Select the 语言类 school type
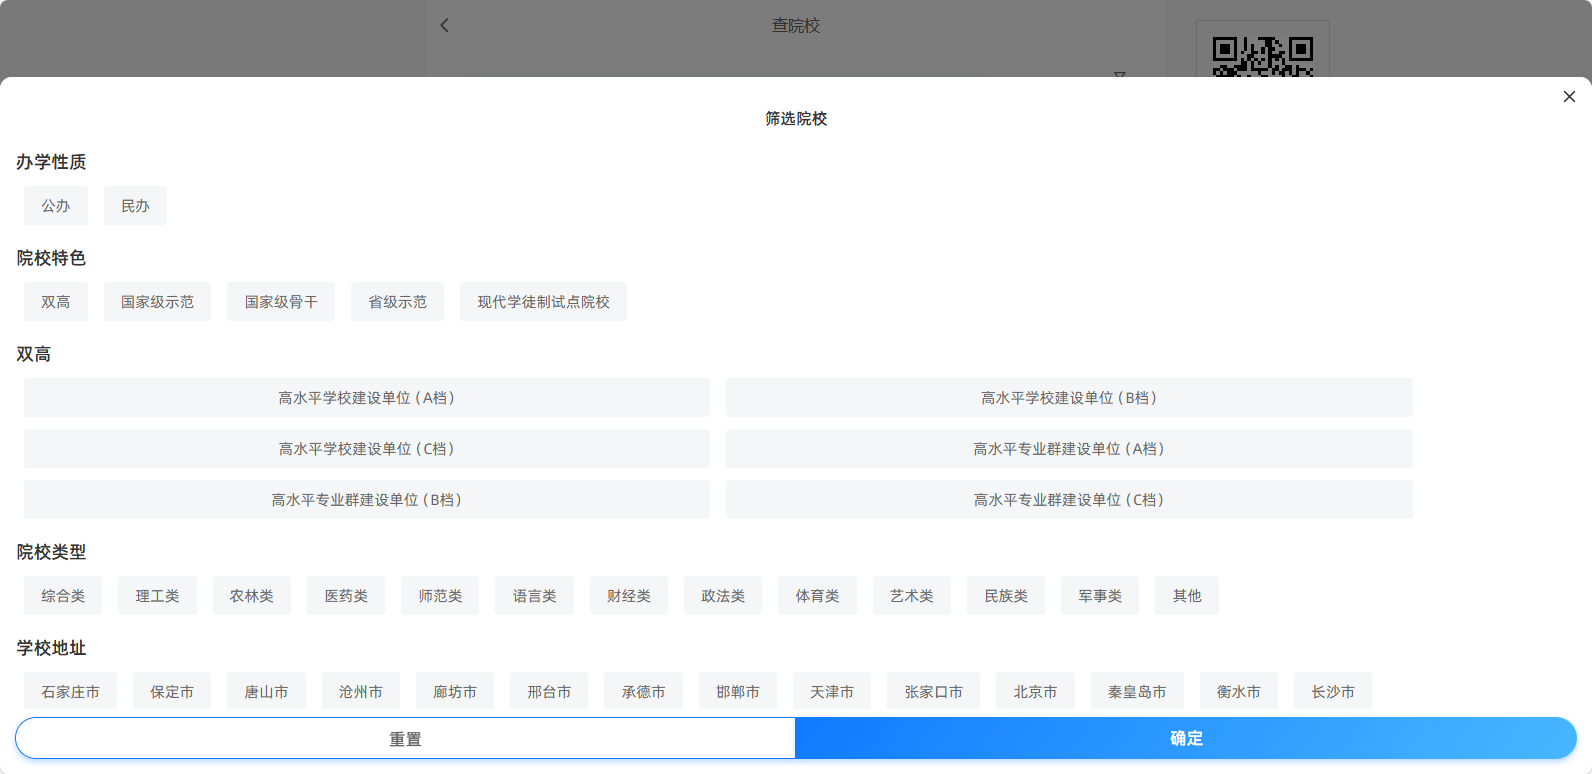This screenshot has height=774, width=1592. (x=534, y=596)
